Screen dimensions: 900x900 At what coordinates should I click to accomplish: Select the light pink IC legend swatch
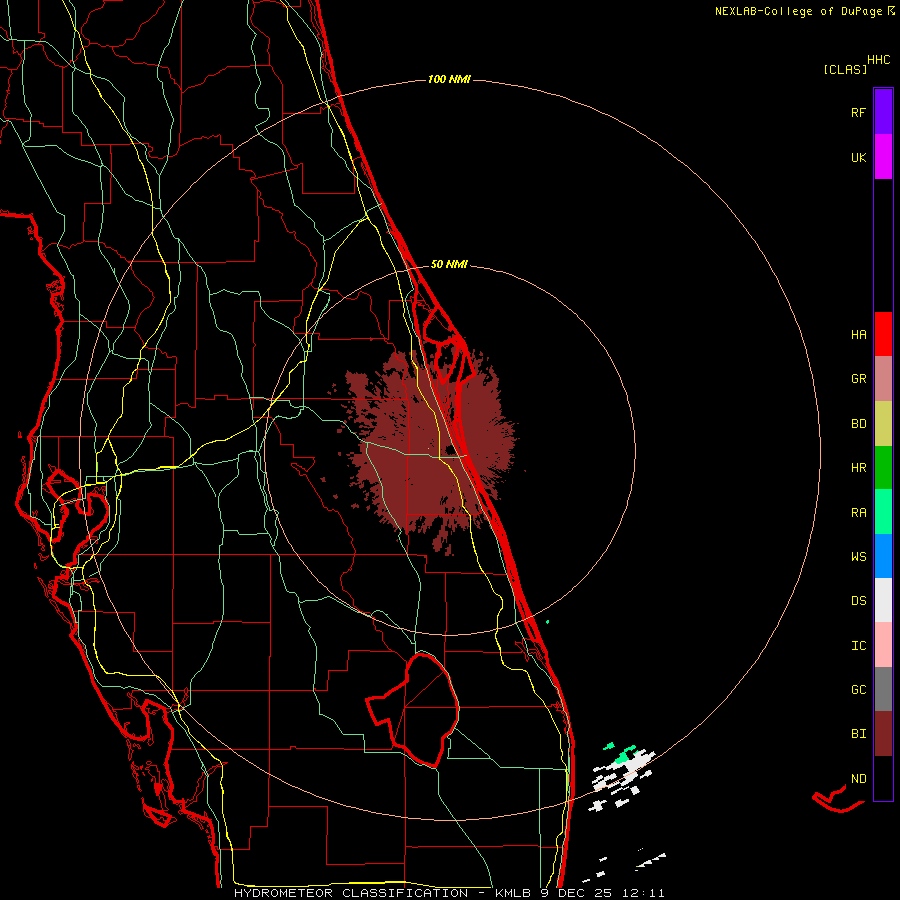883,645
